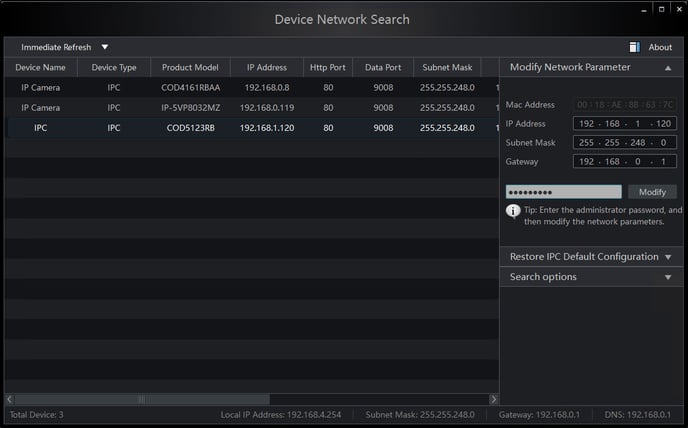Open Immediate Refresh dropdown arrow
This screenshot has width=688, height=428.
click(x=105, y=47)
